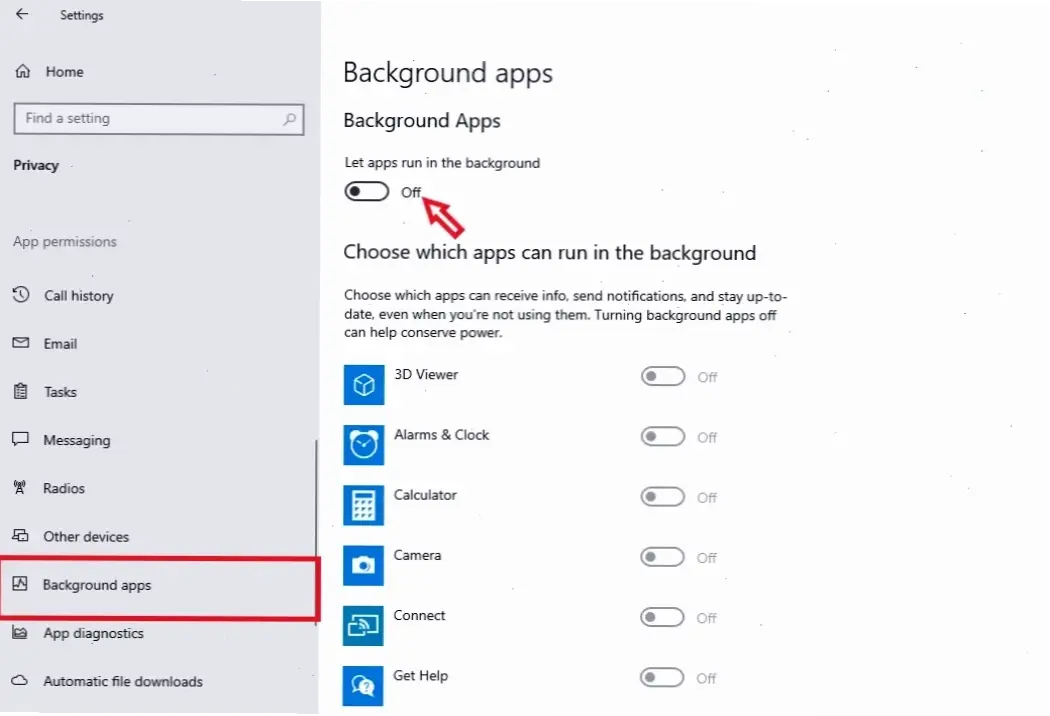Turn on Camera background switch
The width and height of the screenshot is (1050, 716).
pos(662,557)
